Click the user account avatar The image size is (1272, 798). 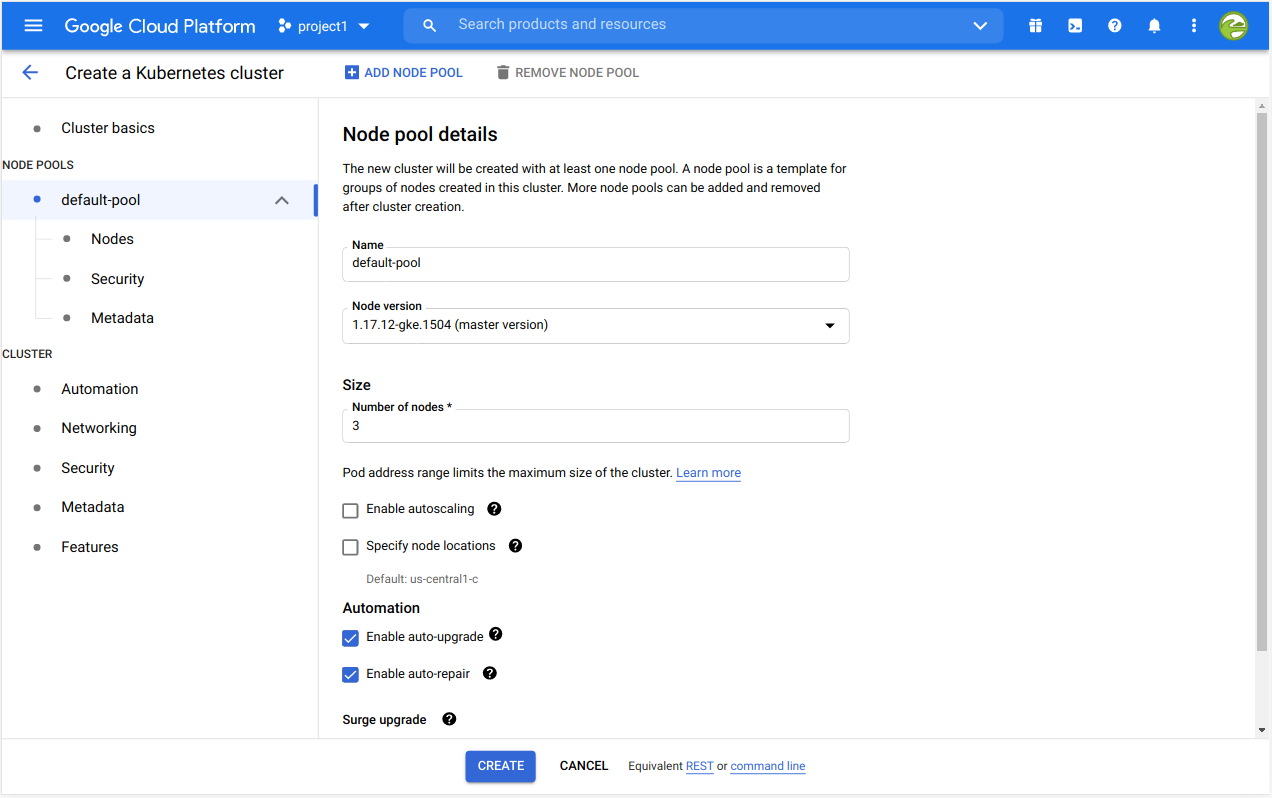pos(1233,26)
